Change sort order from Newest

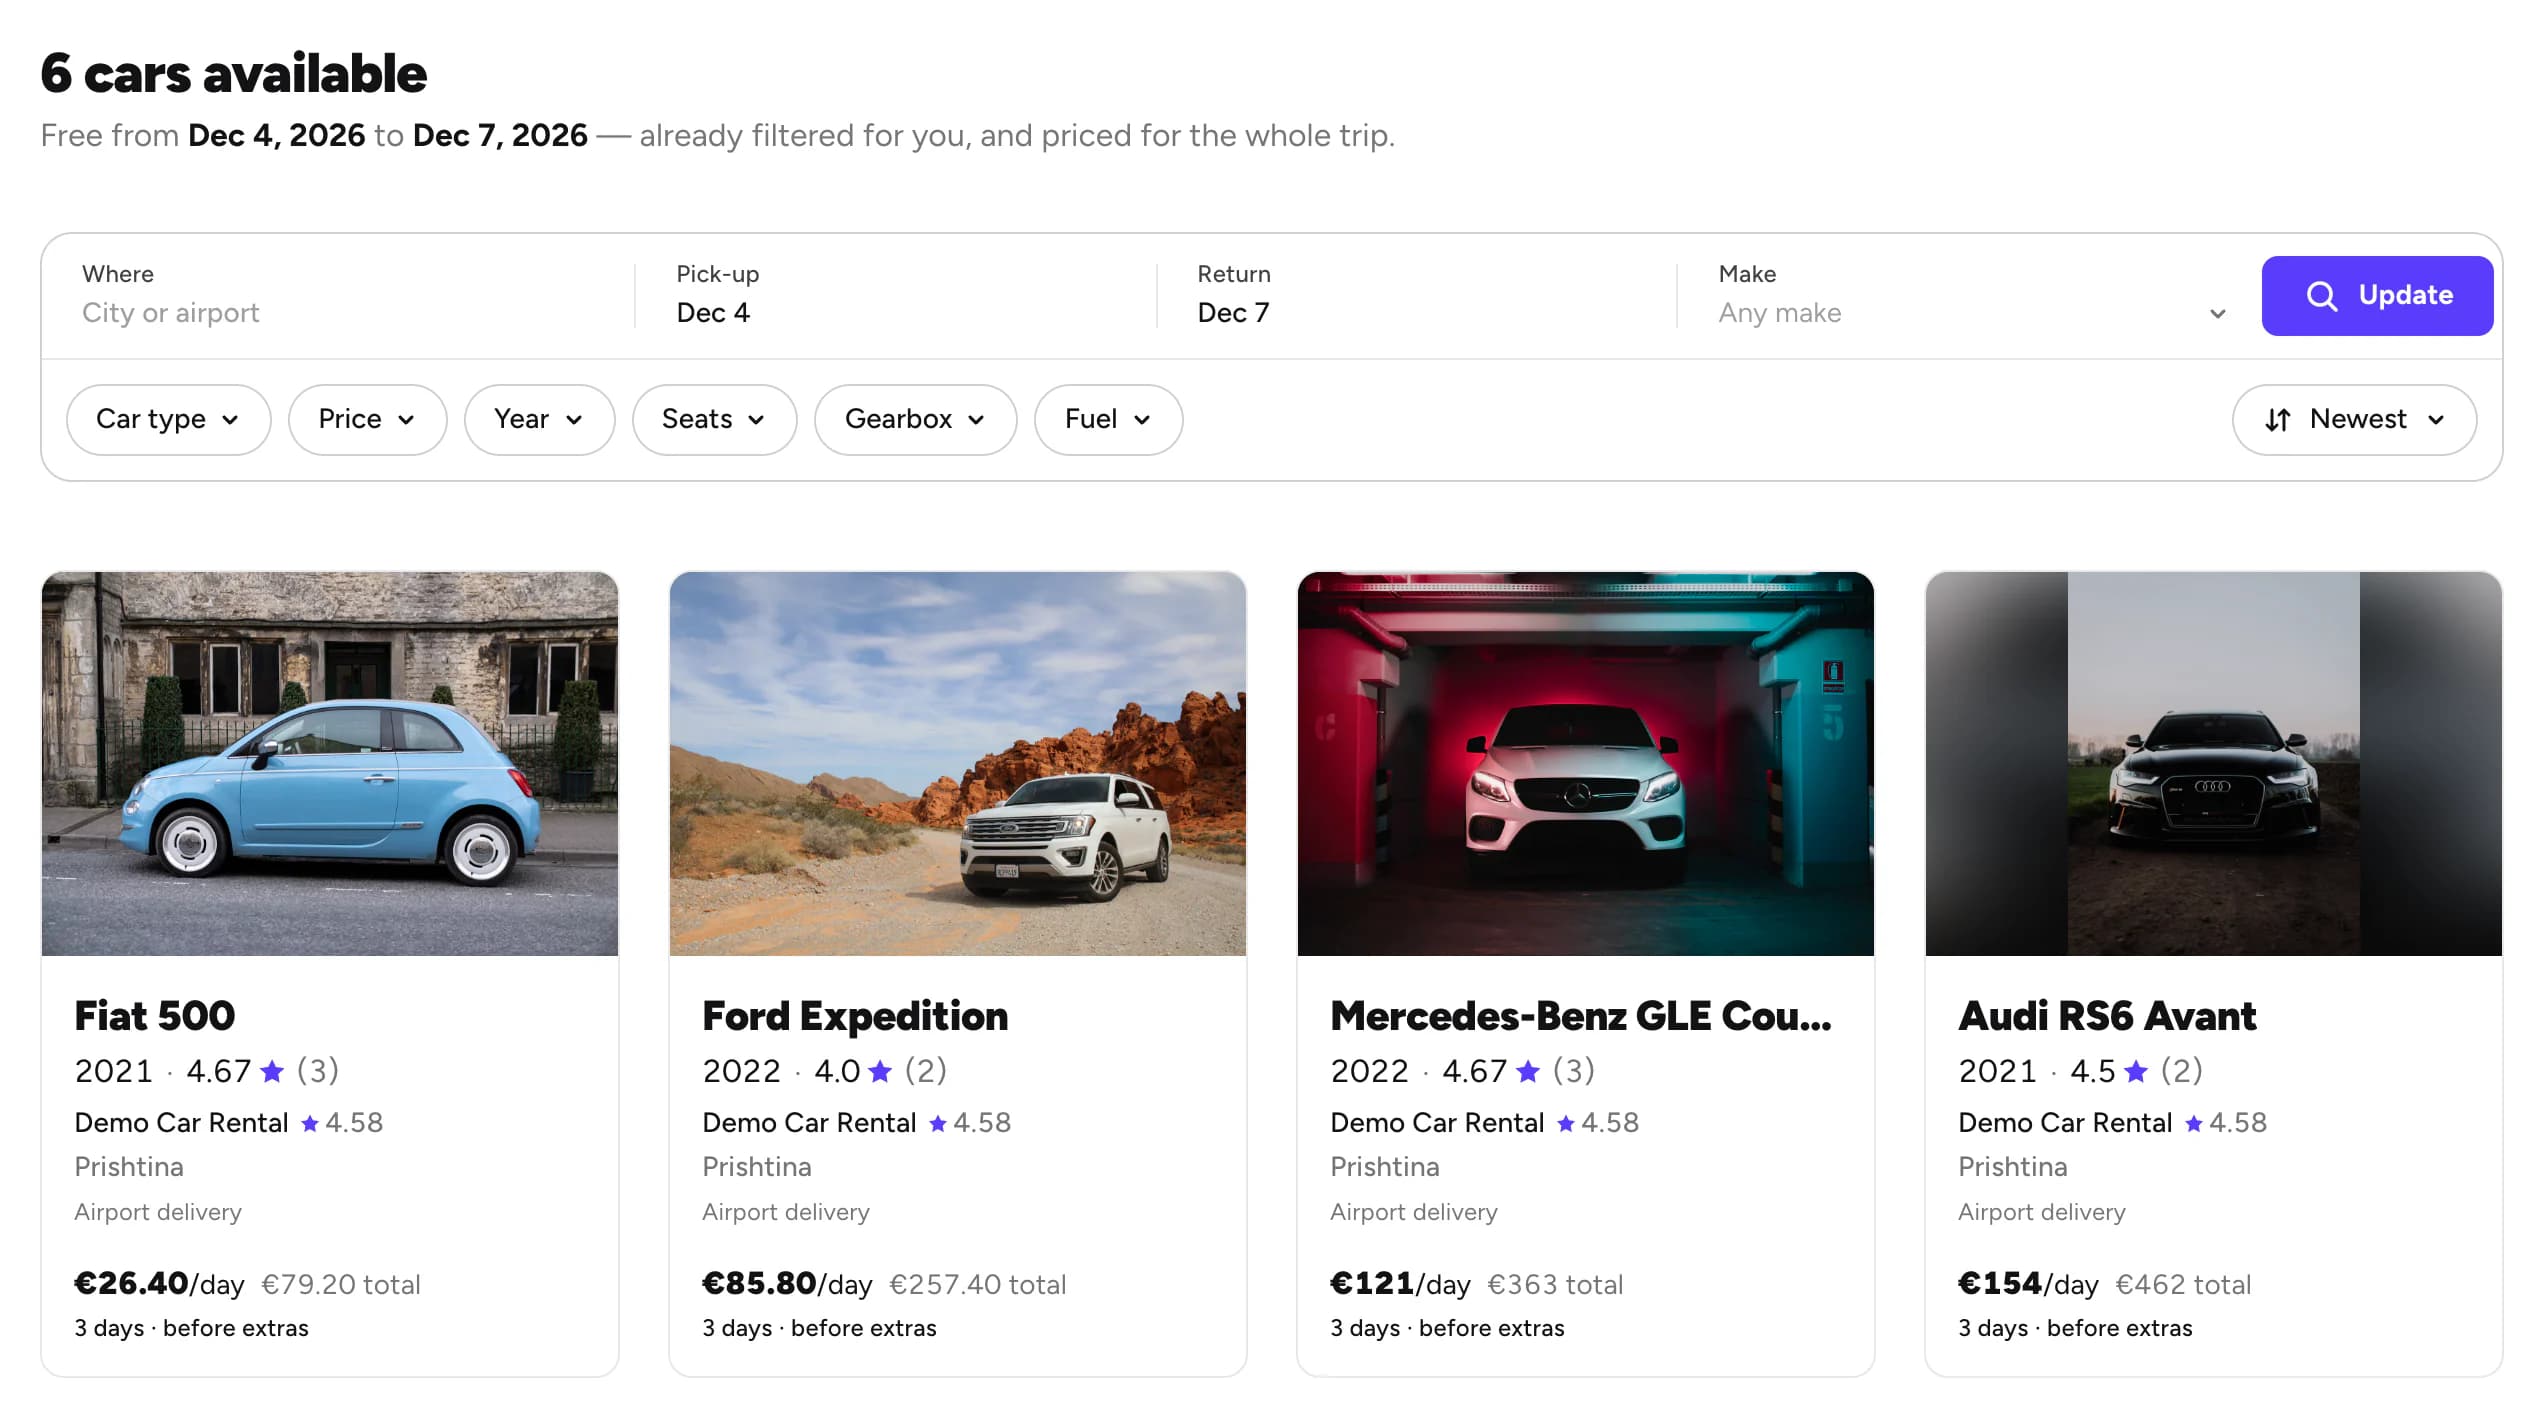click(x=2354, y=420)
